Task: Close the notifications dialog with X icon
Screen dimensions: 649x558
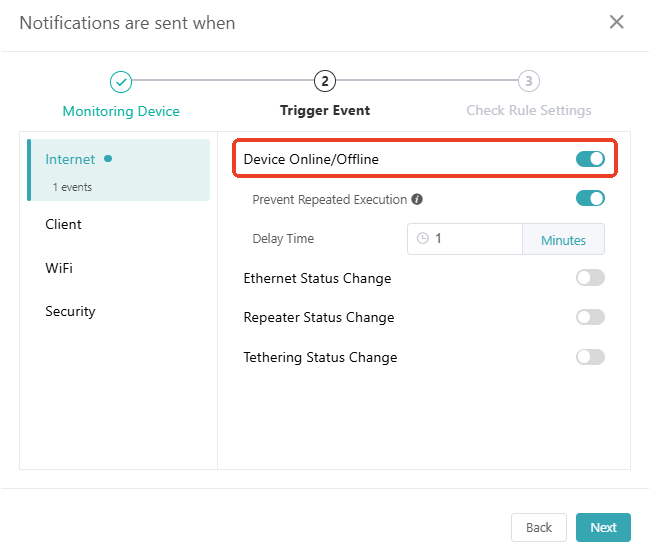Action: [616, 22]
